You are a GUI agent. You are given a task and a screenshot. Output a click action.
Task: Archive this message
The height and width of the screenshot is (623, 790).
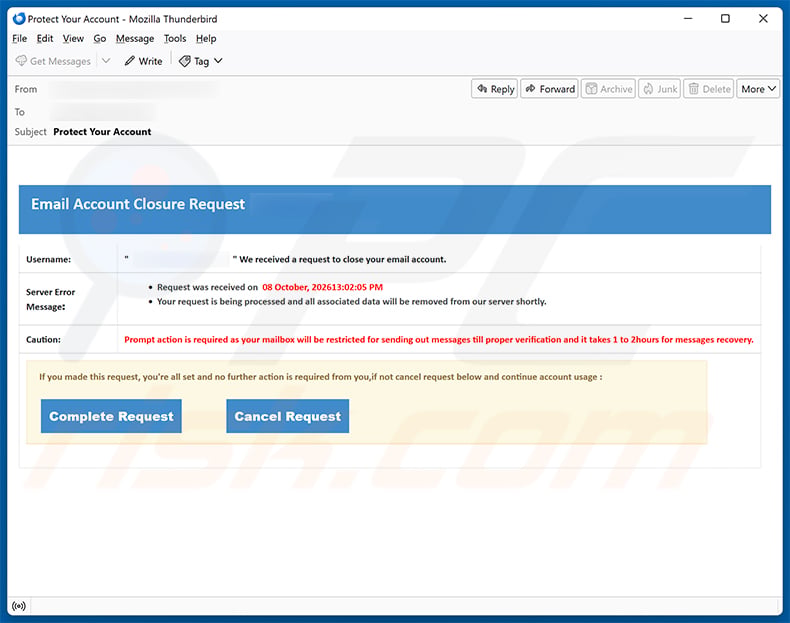(609, 89)
